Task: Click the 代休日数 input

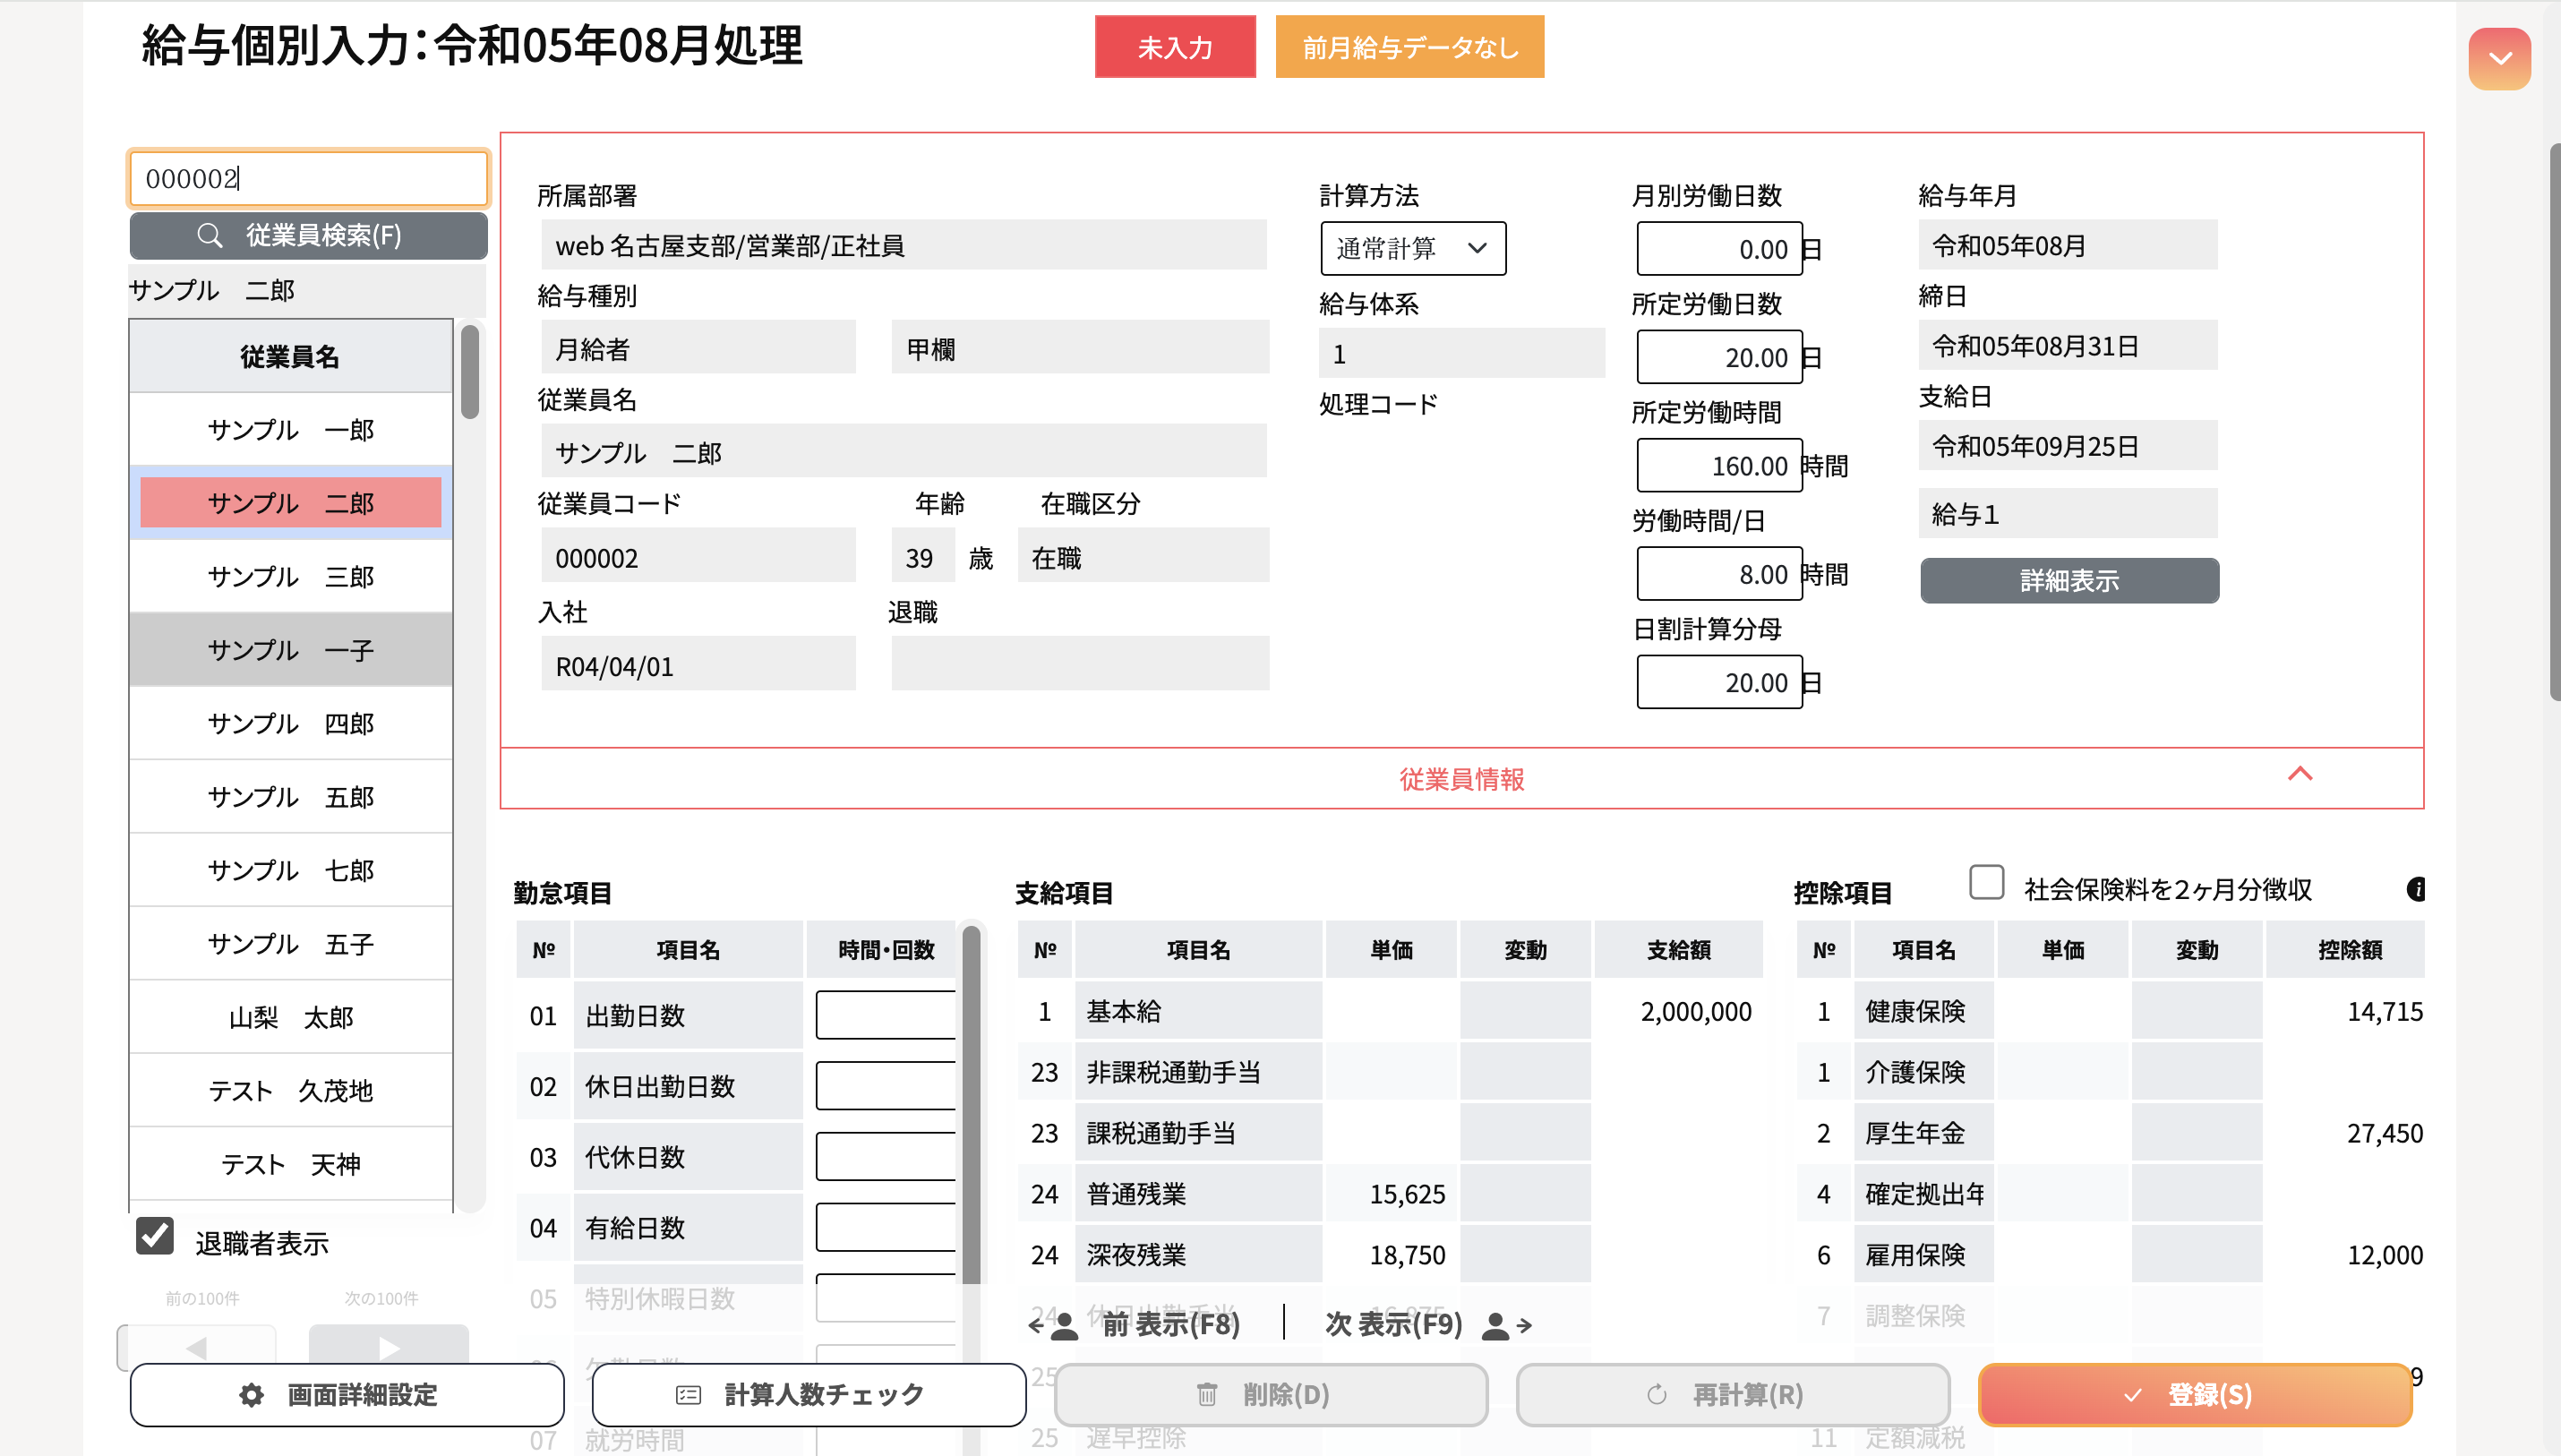Action: tap(885, 1157)
